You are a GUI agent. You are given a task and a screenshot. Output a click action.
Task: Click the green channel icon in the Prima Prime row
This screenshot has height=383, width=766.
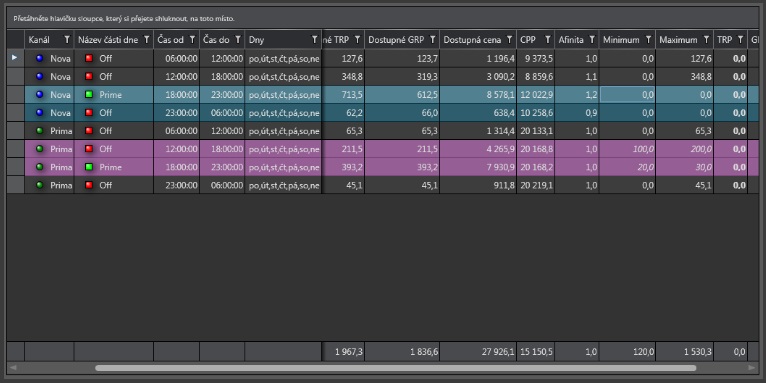pos(40,167)
